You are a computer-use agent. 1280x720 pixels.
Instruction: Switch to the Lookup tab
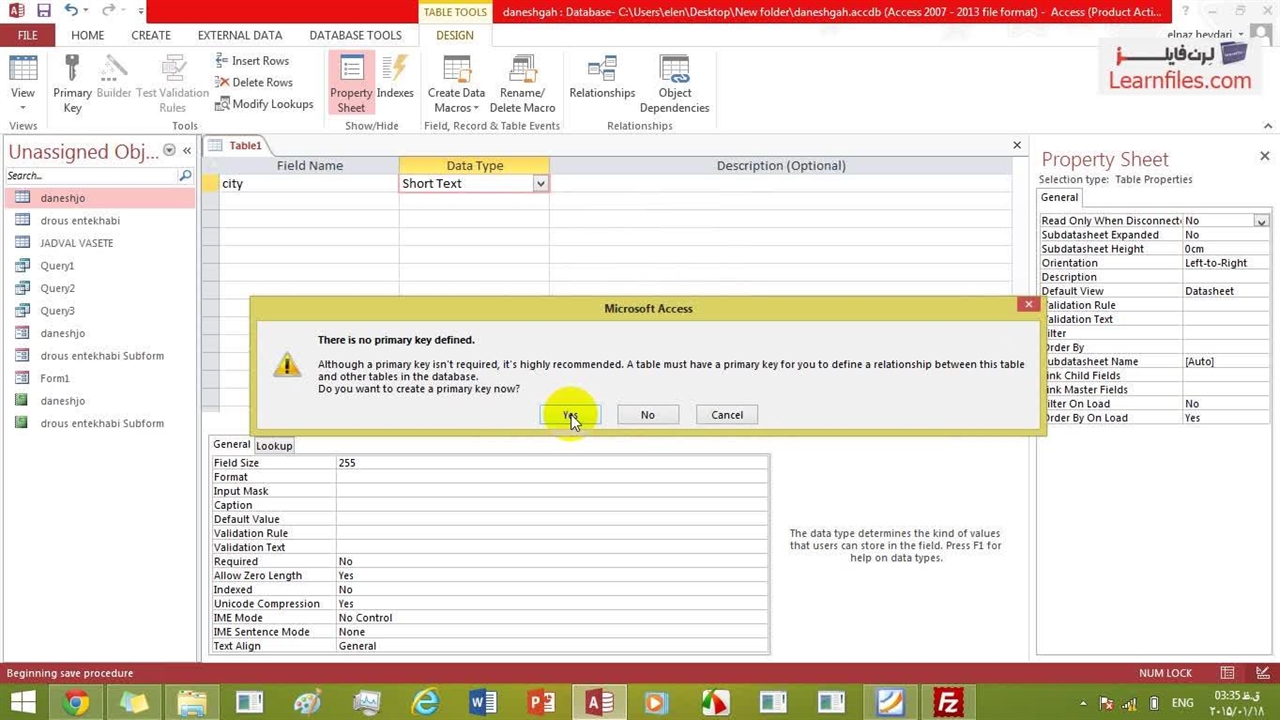[x=274, y=446]
